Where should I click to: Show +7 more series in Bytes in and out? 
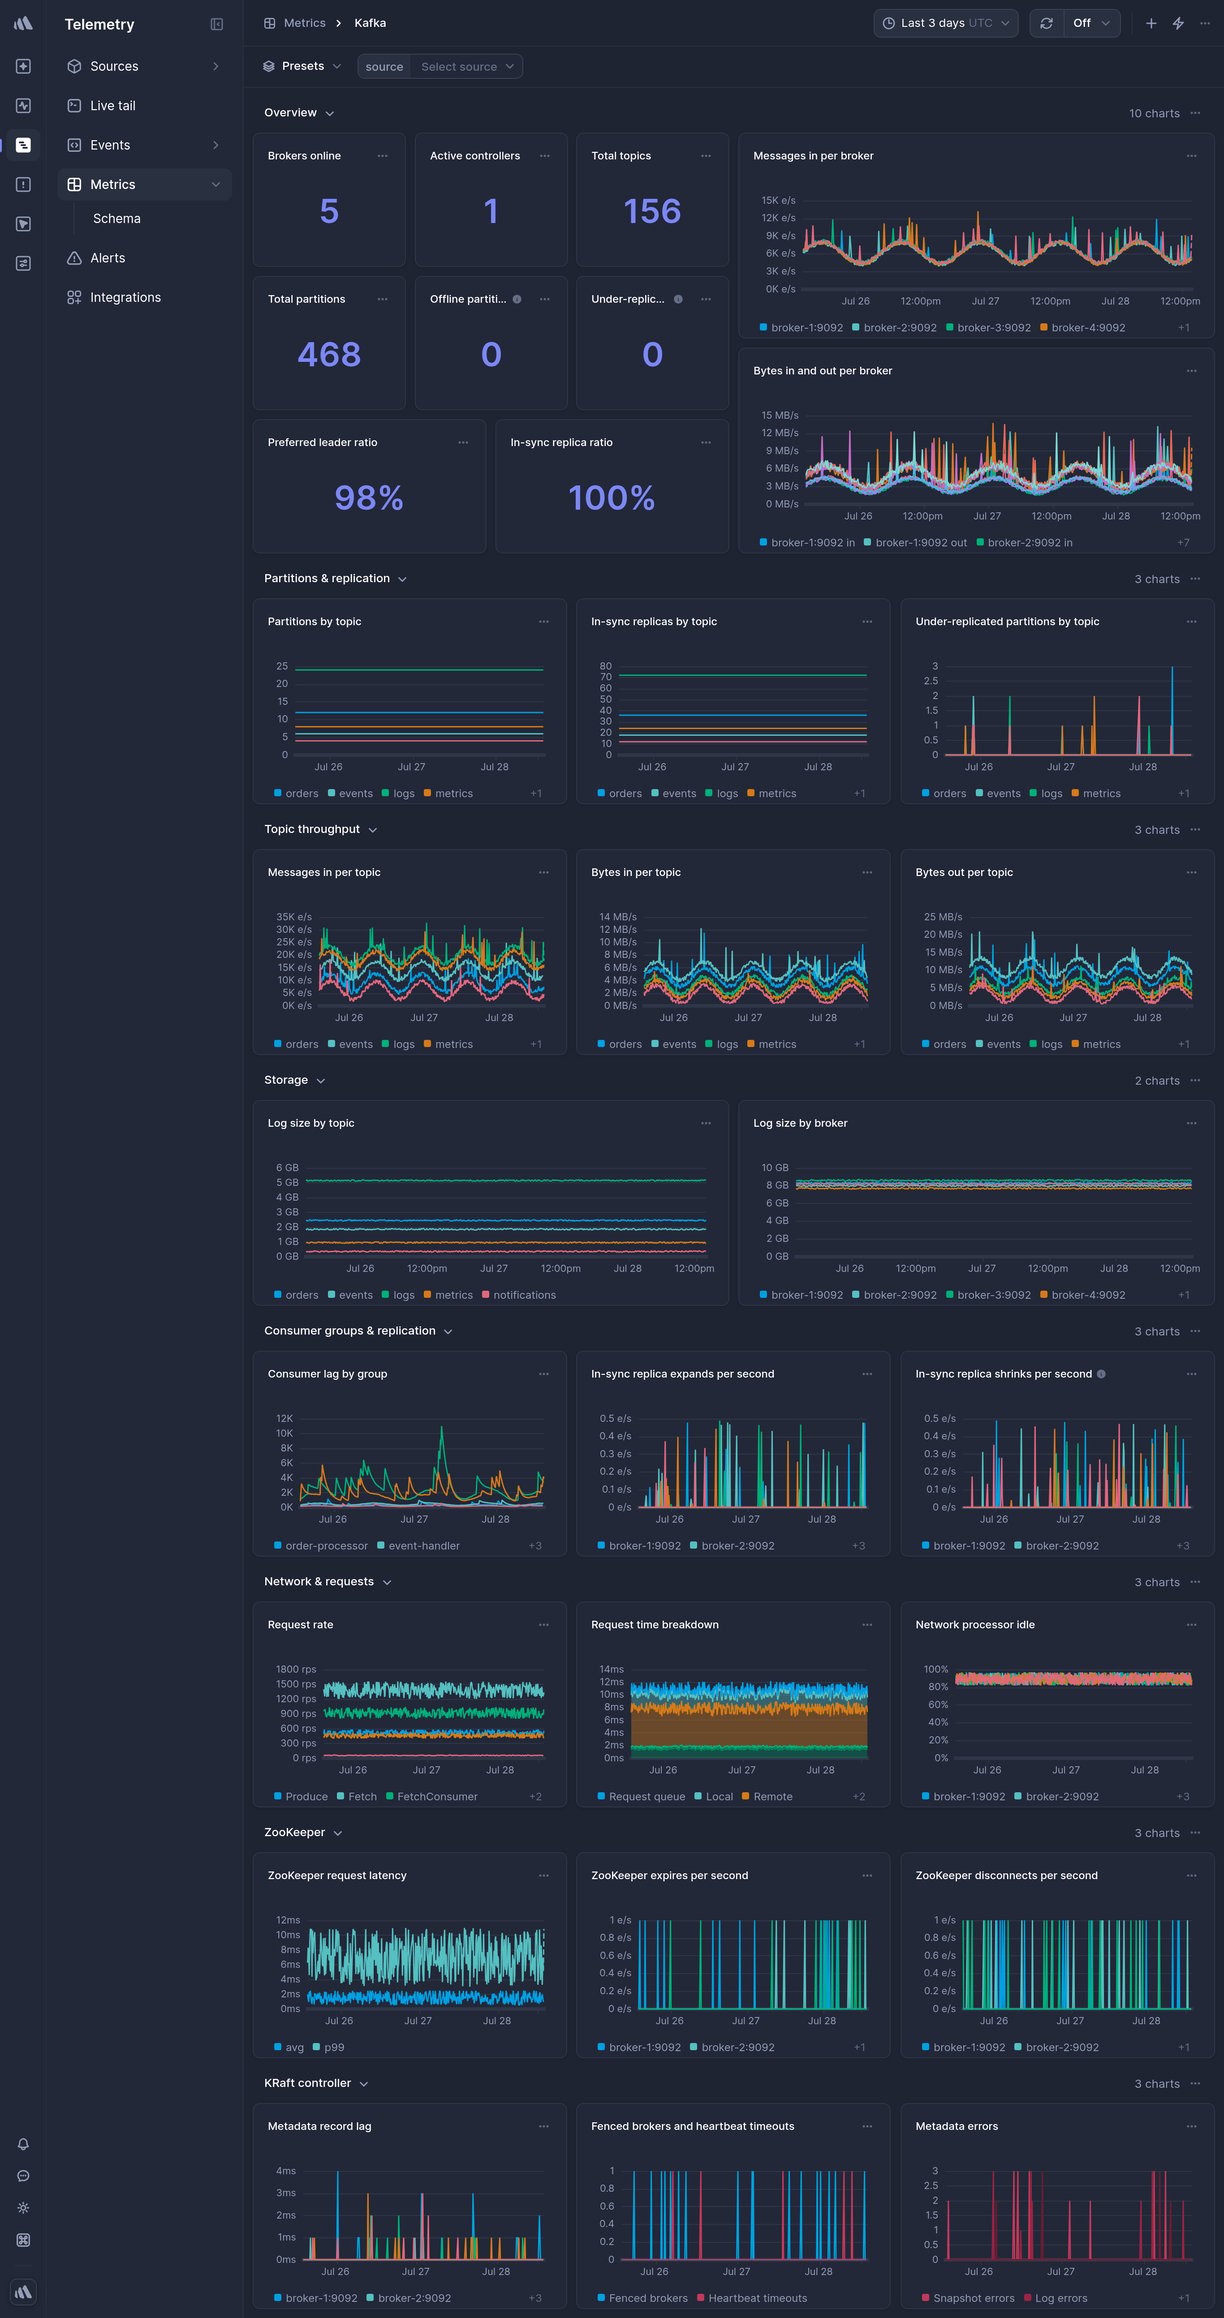click(1184, 543)
